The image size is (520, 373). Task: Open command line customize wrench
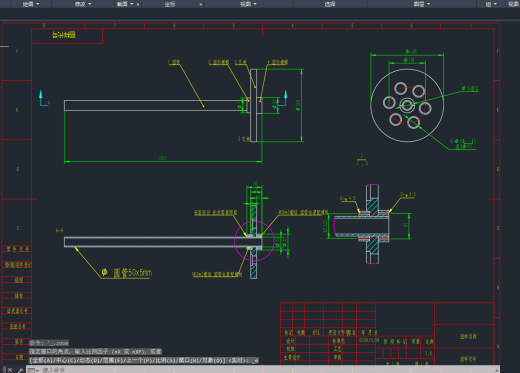click(20, 370)
